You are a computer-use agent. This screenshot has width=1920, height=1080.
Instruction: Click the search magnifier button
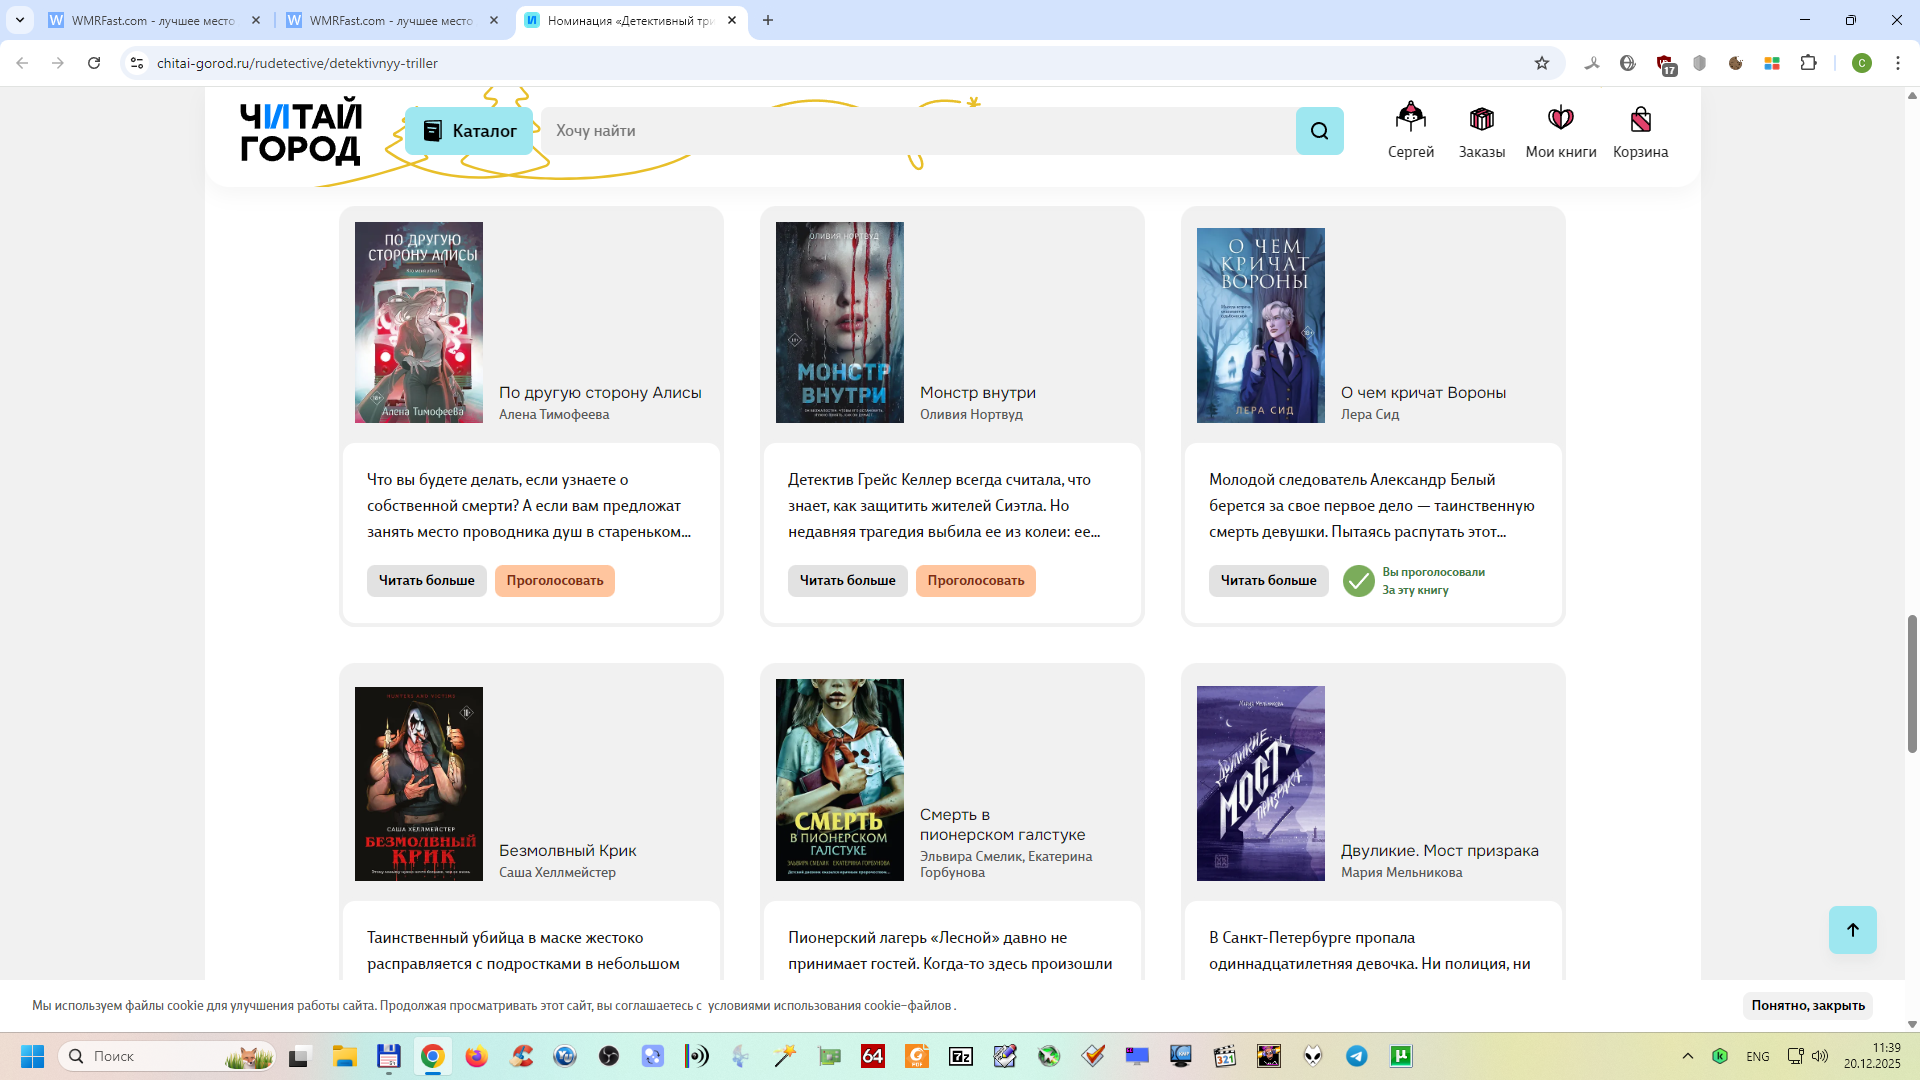pyautogui.click(x=1319, y=131)
